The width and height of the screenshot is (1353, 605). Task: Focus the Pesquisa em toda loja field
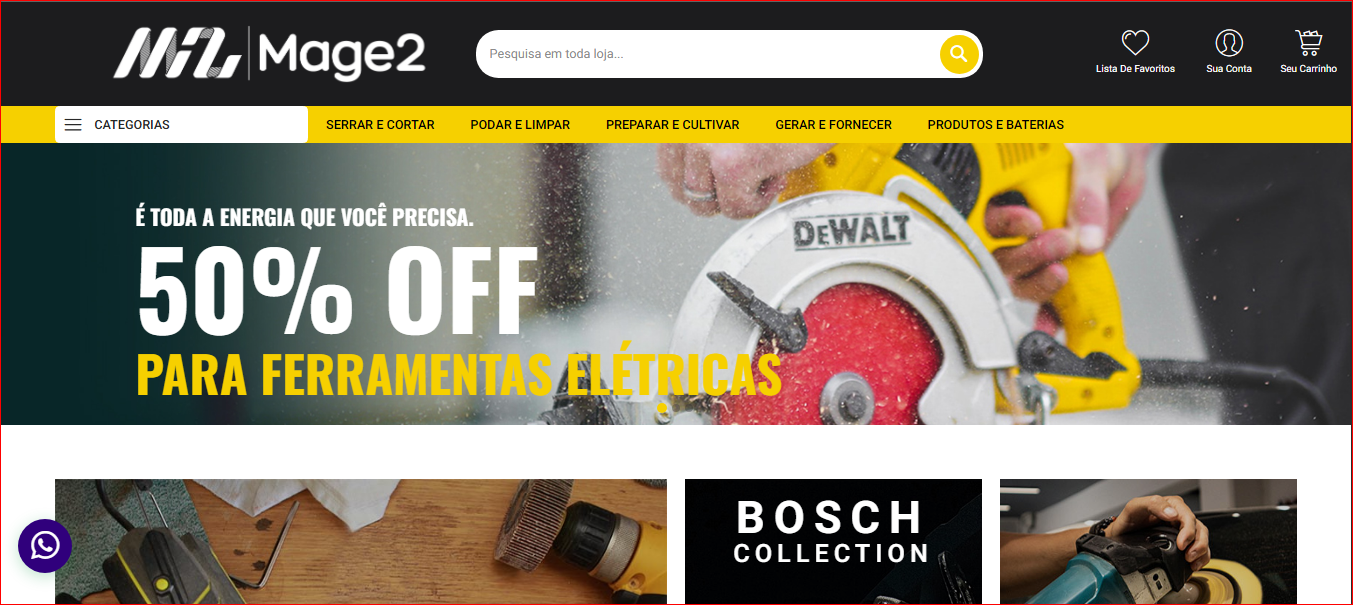[708, 54]
